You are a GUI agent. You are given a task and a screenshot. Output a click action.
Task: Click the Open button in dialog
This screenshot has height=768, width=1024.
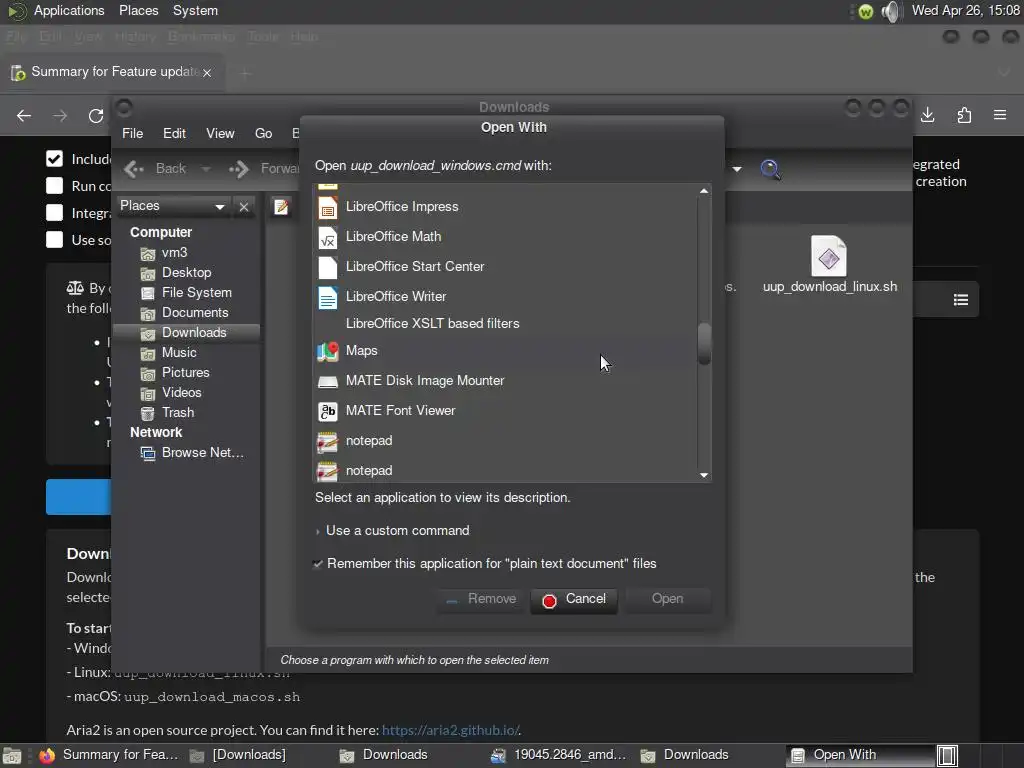click(x=667, y=600)
